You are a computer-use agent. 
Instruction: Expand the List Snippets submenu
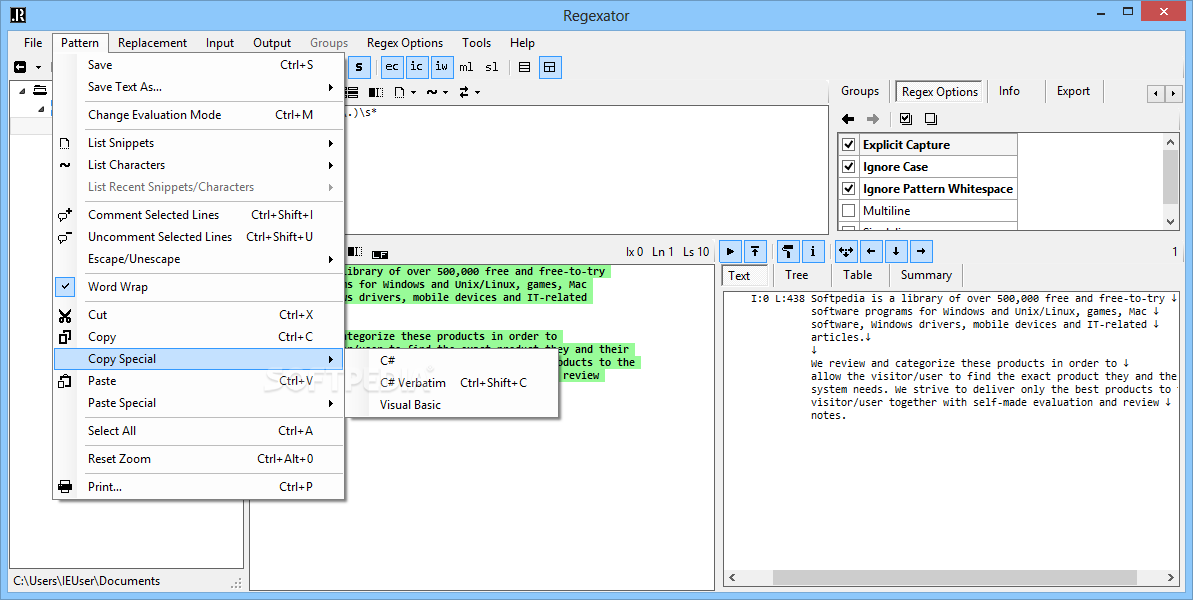[199, 143]
